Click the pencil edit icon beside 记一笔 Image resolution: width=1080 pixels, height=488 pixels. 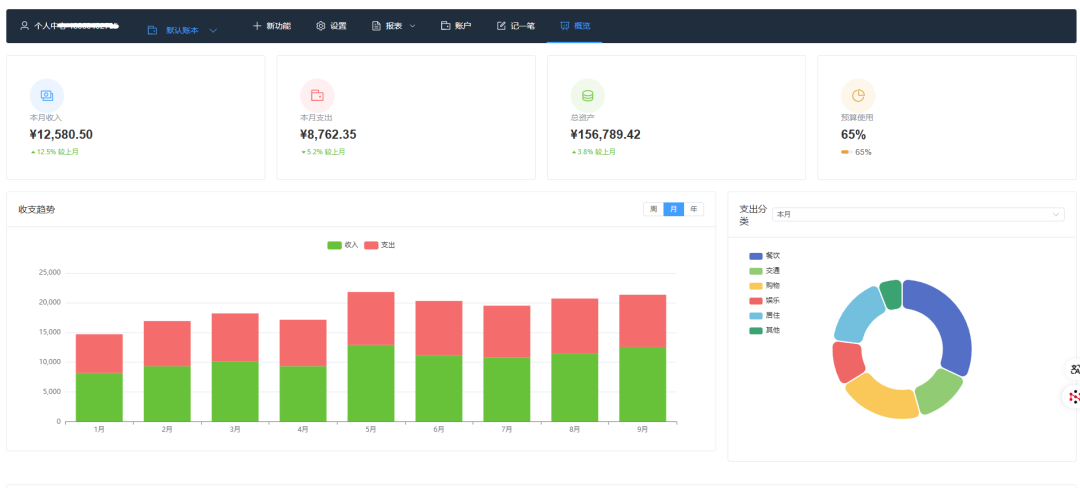tap(501, 26)
